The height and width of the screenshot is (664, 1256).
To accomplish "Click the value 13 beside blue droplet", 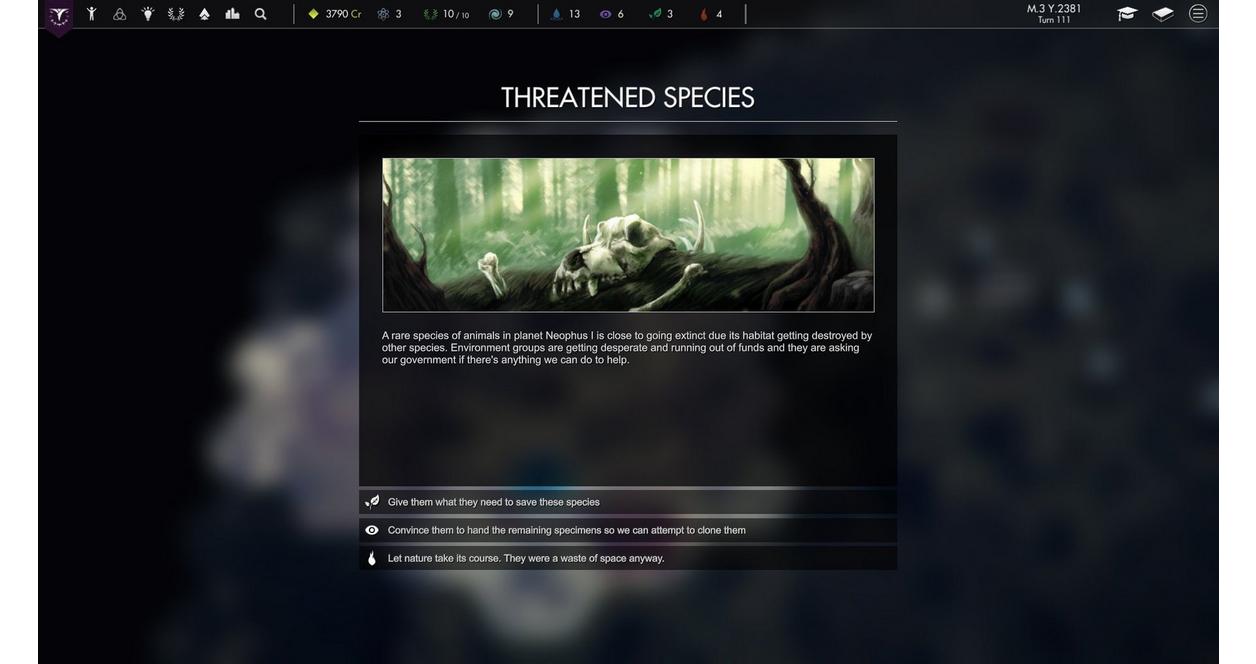I will pos(574,14).
